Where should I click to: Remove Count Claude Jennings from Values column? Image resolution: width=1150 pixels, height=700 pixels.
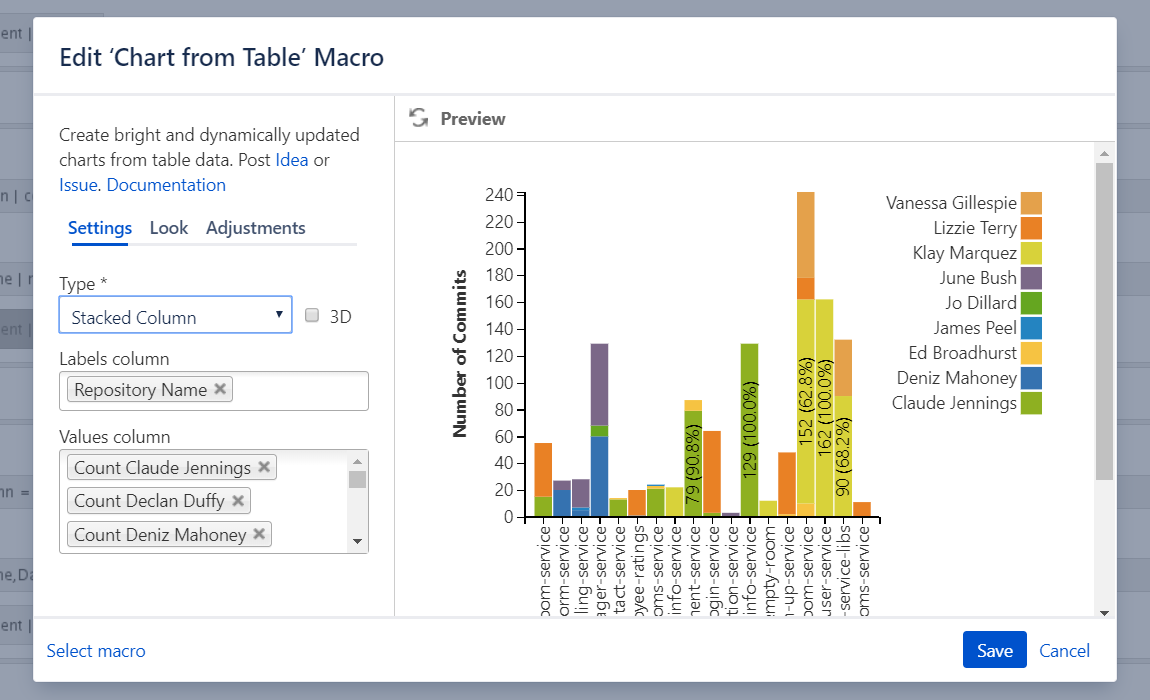click(263, 466)
